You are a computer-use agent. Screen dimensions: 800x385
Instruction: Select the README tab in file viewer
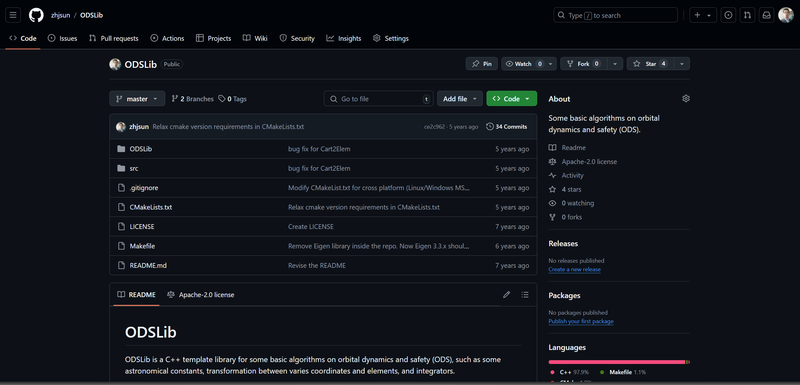[136, 295]
